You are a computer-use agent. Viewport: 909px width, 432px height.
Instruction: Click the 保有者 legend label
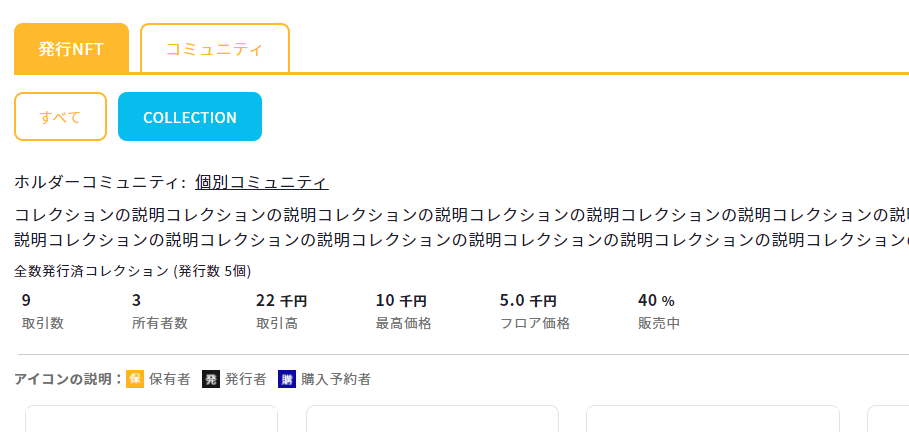point(169,379)
